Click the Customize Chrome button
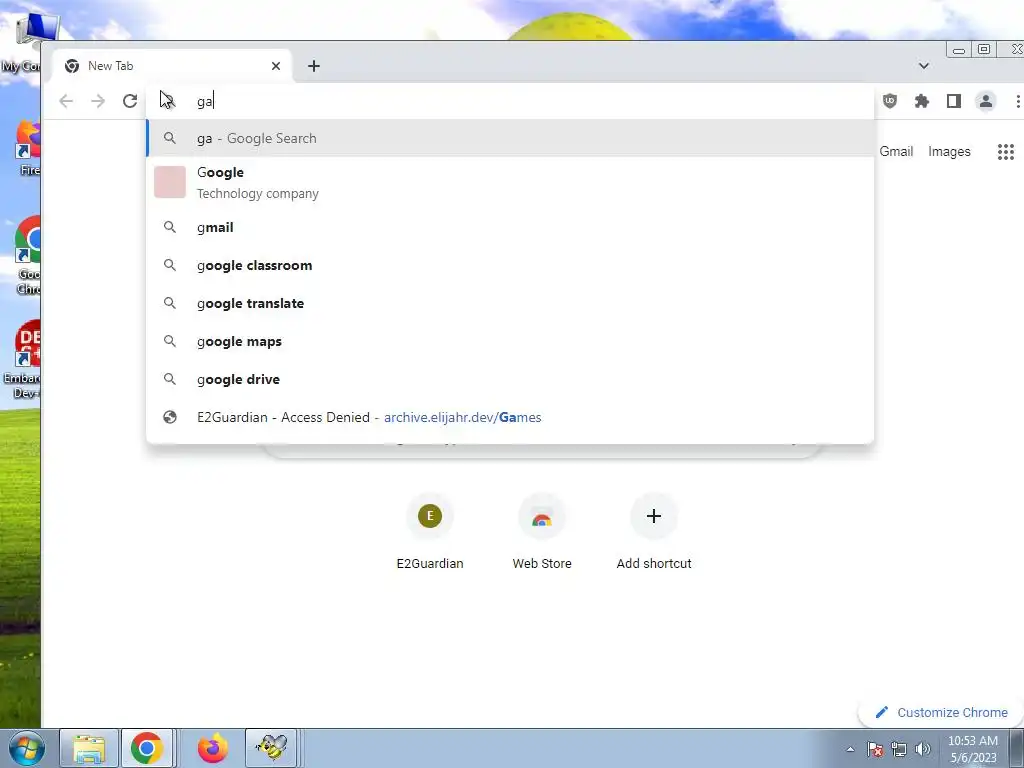 tap(942, 712)
